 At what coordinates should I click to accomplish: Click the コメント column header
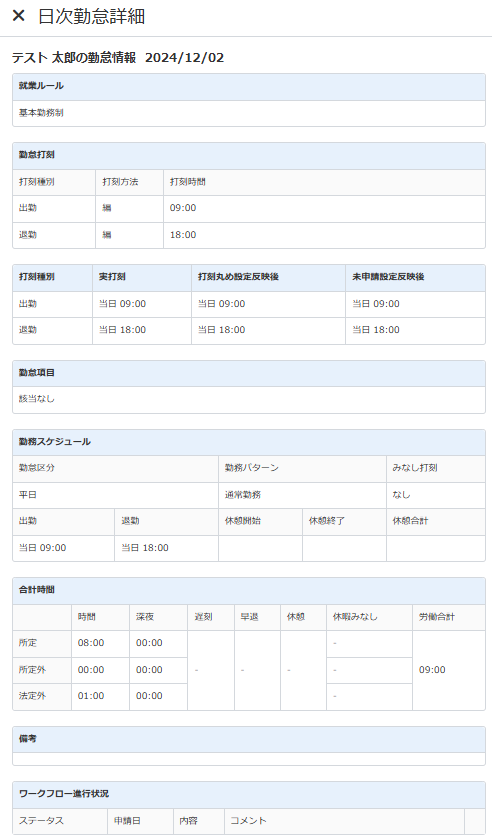(248, 821)
